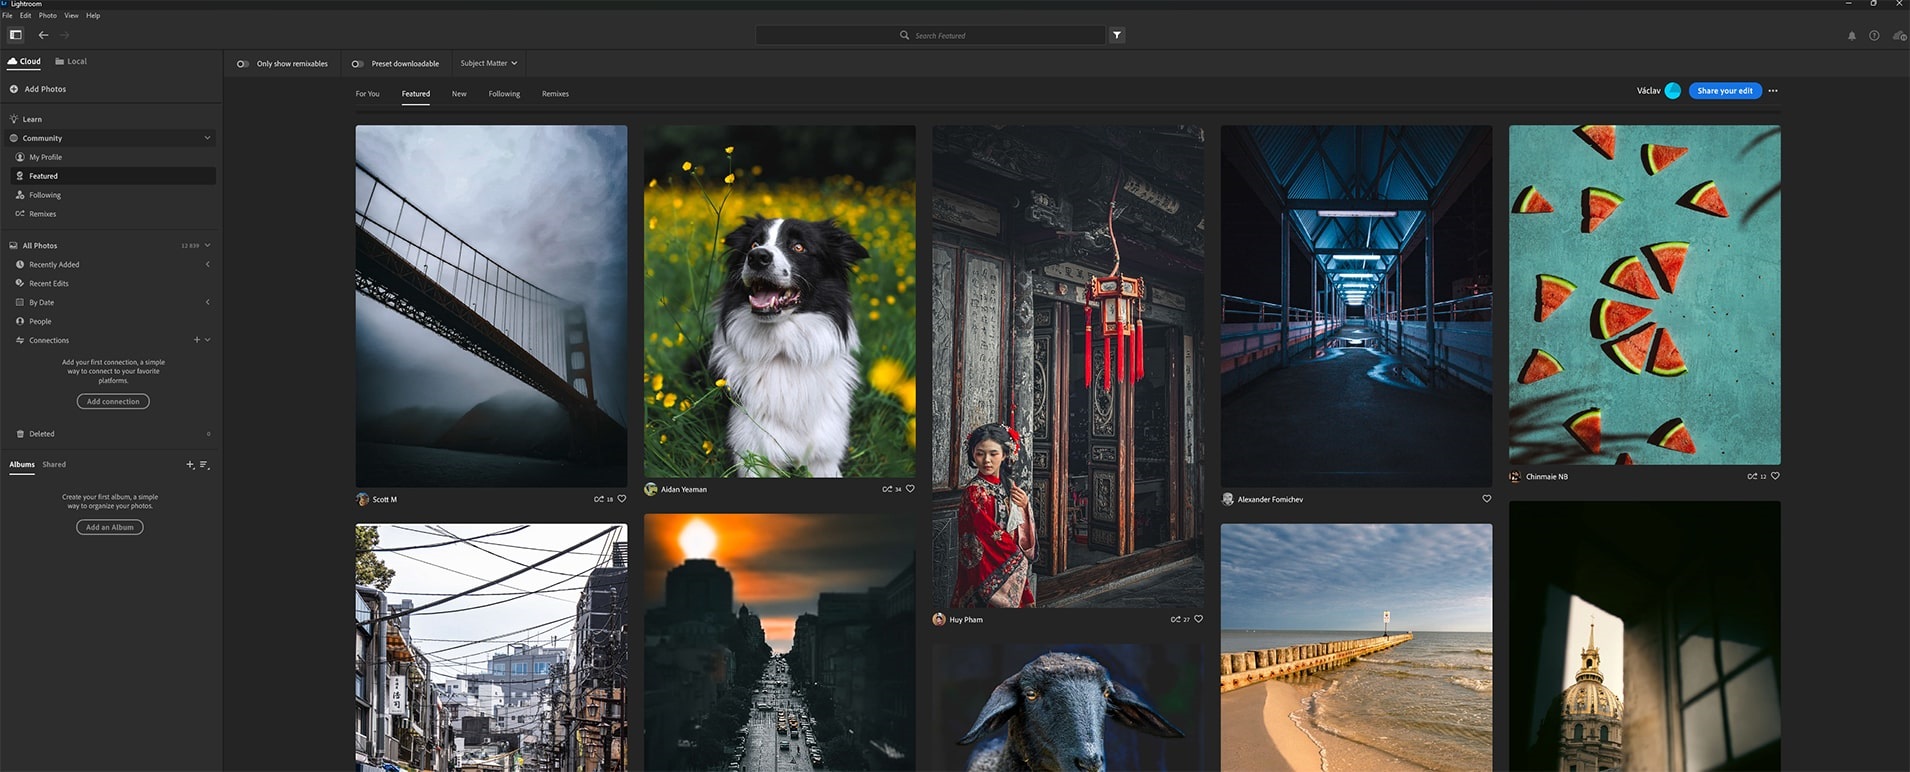The image size is (1910, 772).
Task: Open Scott M's profile avatar
Action: 362,499
